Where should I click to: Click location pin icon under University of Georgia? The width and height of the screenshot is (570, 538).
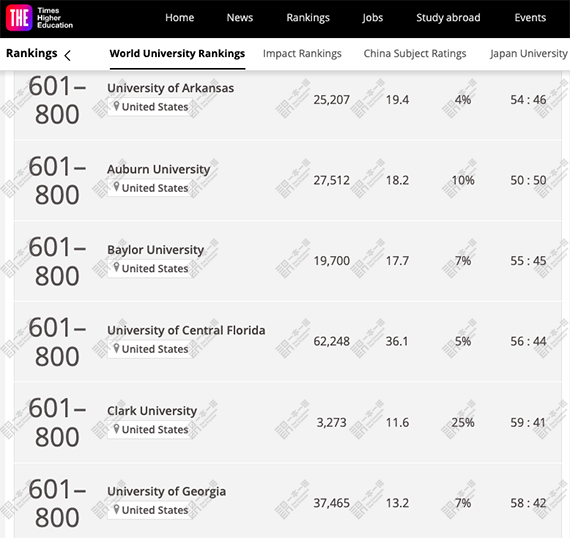tap(116, 509)
